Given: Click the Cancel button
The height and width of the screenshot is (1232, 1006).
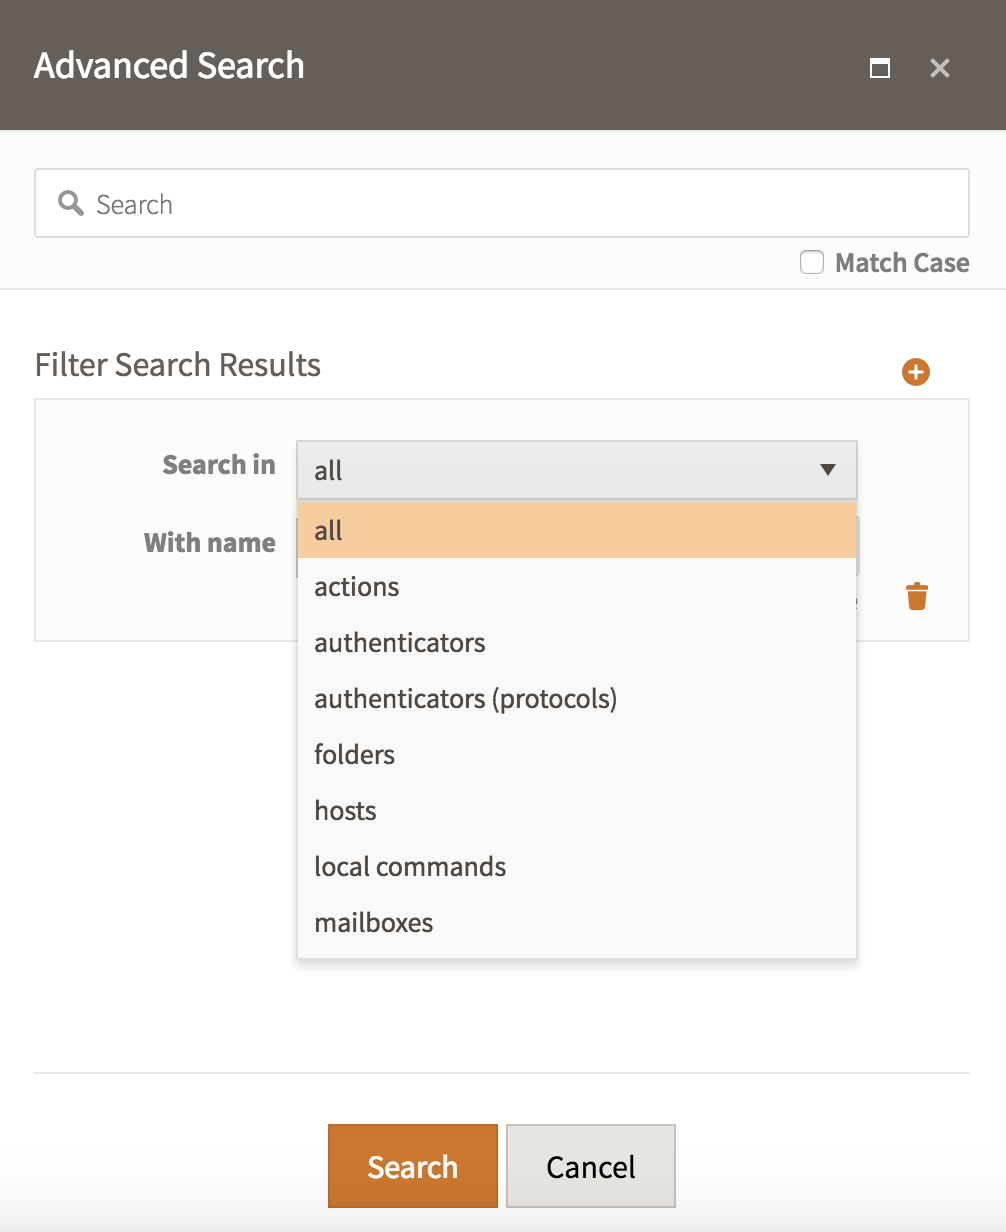Looking at the screenshot, I should tap(591, 1166).
